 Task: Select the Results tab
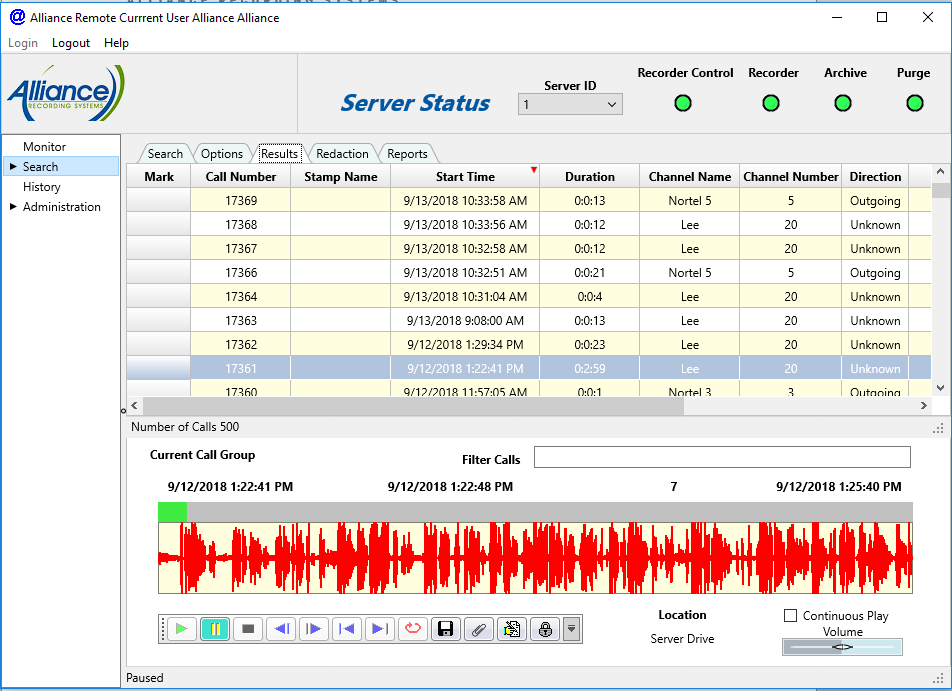click(279, 154)
